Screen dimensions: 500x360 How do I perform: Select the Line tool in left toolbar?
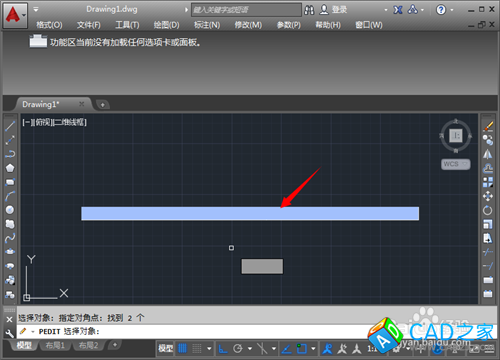(x=10, y=126)
